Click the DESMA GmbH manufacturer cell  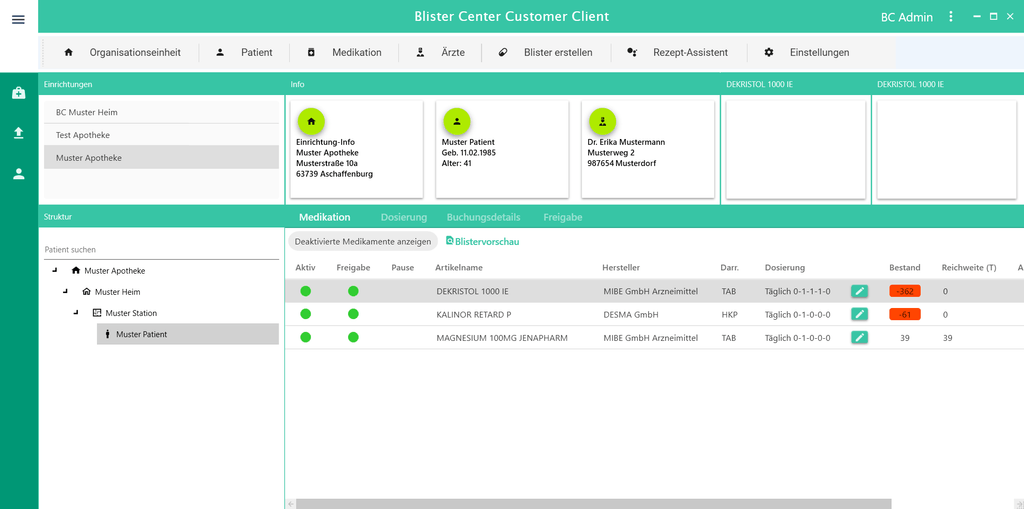[x=631, y=314]
